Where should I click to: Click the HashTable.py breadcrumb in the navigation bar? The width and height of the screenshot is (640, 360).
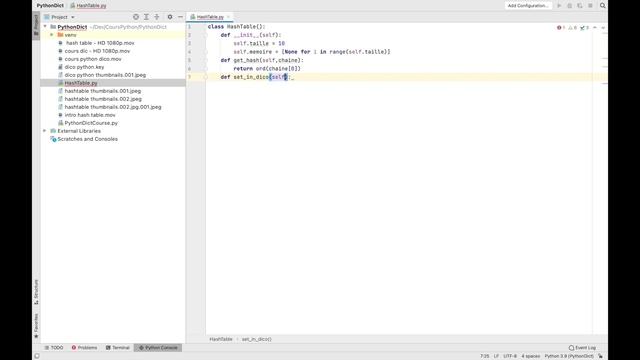point(89,6)
